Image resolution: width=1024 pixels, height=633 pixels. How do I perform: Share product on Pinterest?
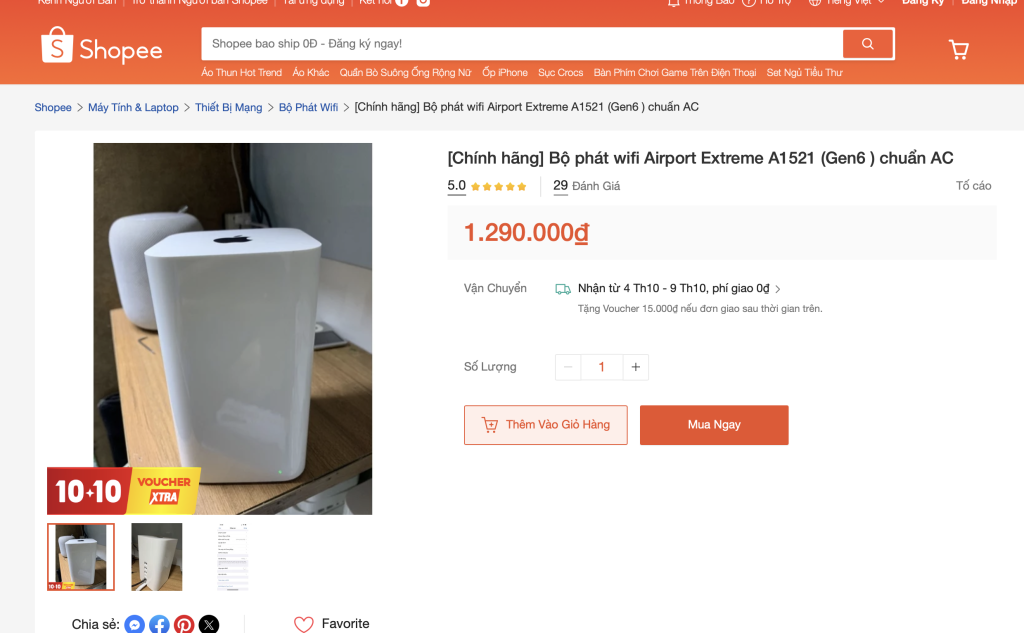pyautogui.click(x=184, y=625)
